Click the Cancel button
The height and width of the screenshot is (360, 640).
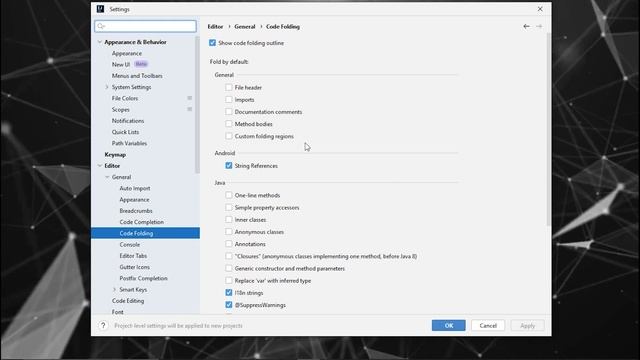pos(488,325)
